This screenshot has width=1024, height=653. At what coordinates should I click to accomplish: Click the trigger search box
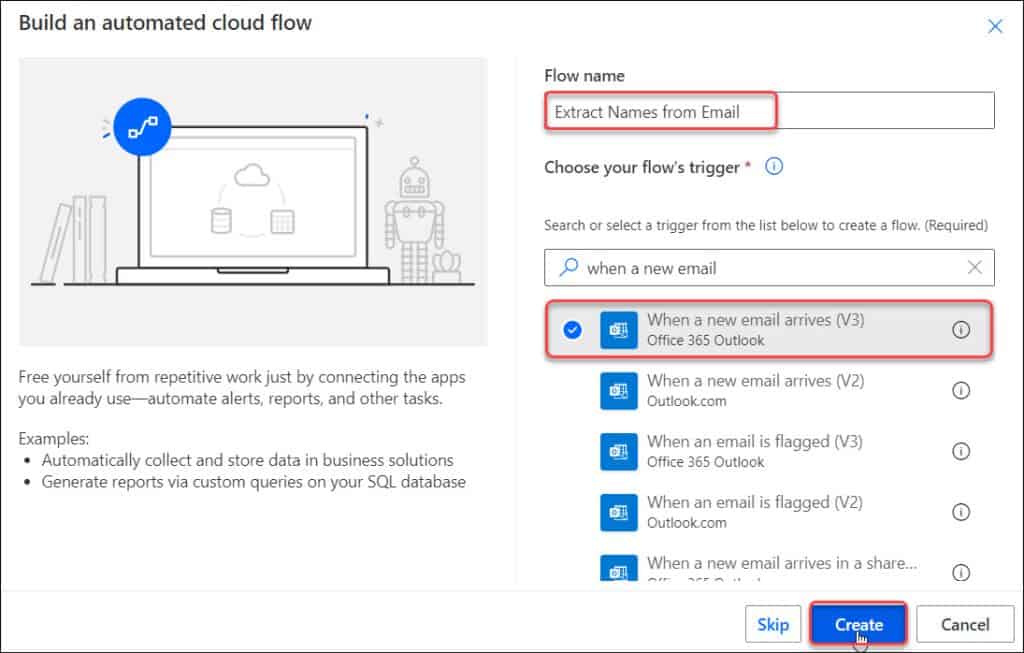(x=769, y=268)
